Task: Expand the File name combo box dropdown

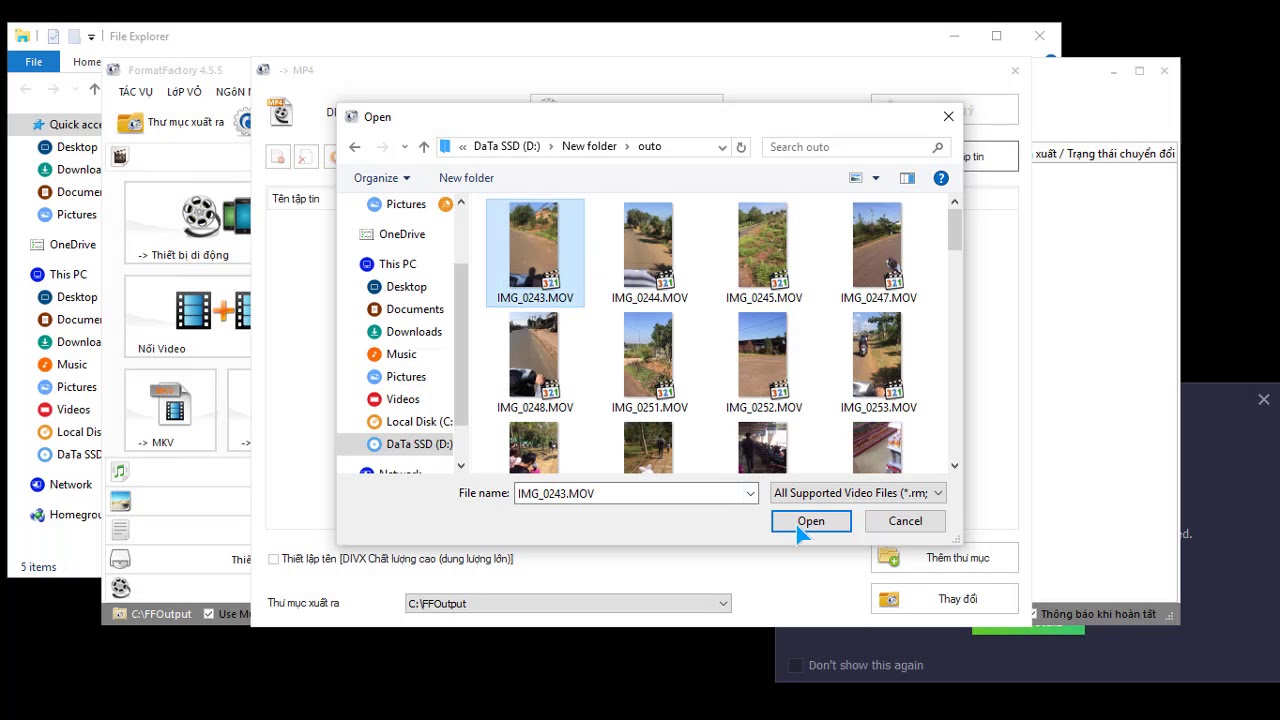Action: [x=750, y=493]
